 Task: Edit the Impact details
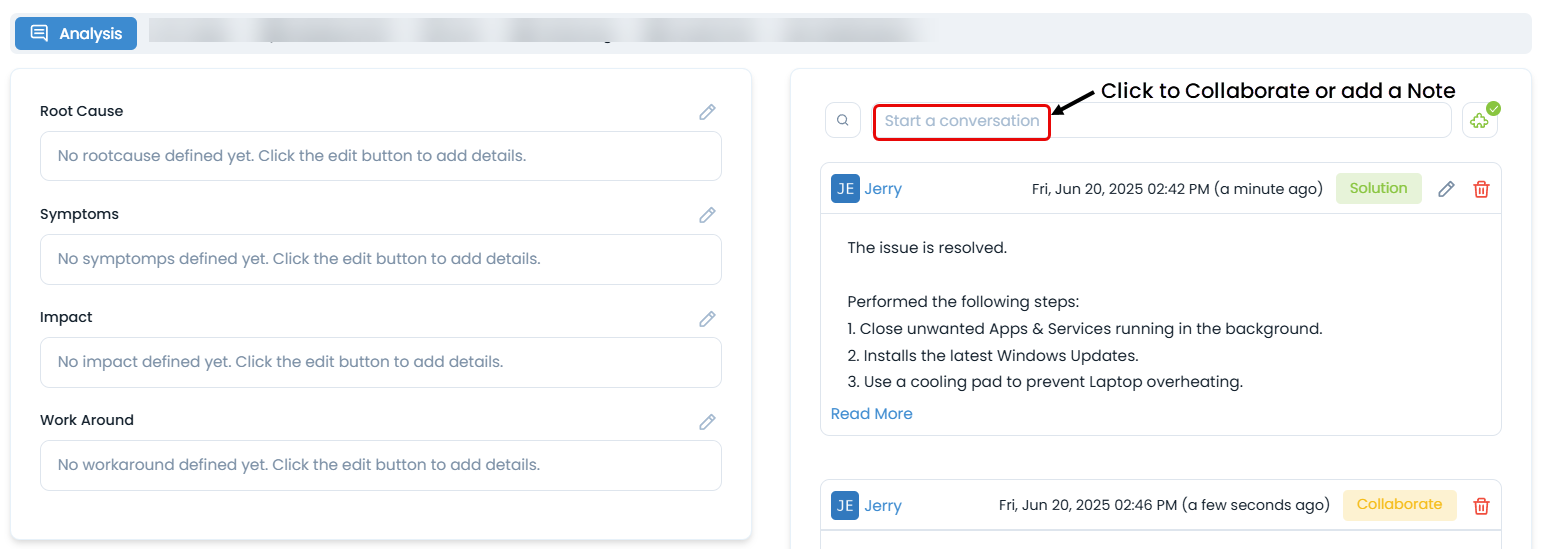(707, 318)
